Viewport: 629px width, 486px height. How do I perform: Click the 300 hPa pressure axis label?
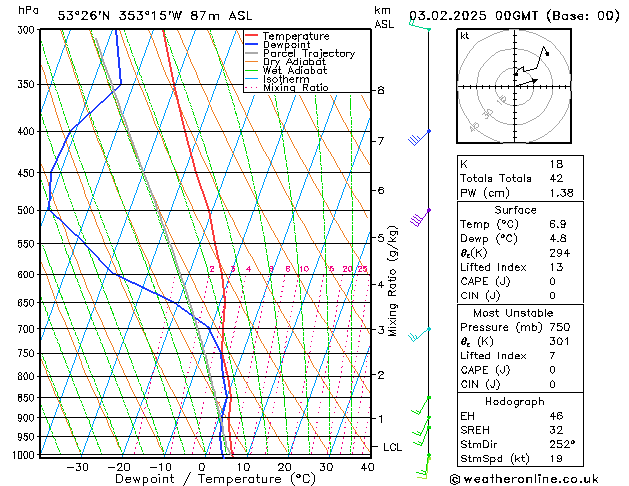(x=26, y=30)
